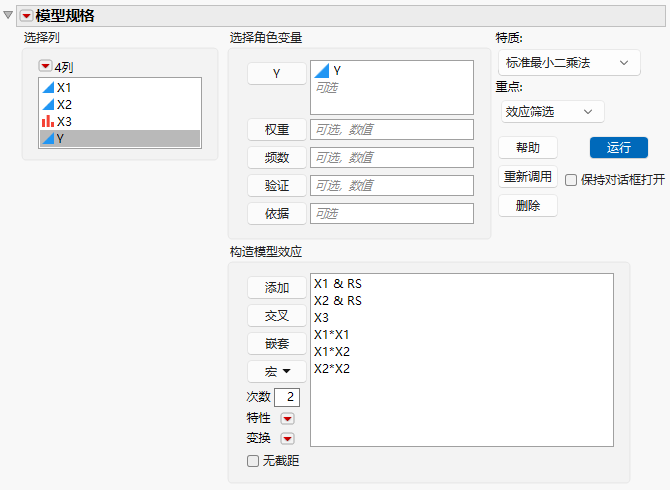Viewport: 670px width, 490px height.
Task: Open the 变换 red triangle menu
Action: tap(288, 438)
